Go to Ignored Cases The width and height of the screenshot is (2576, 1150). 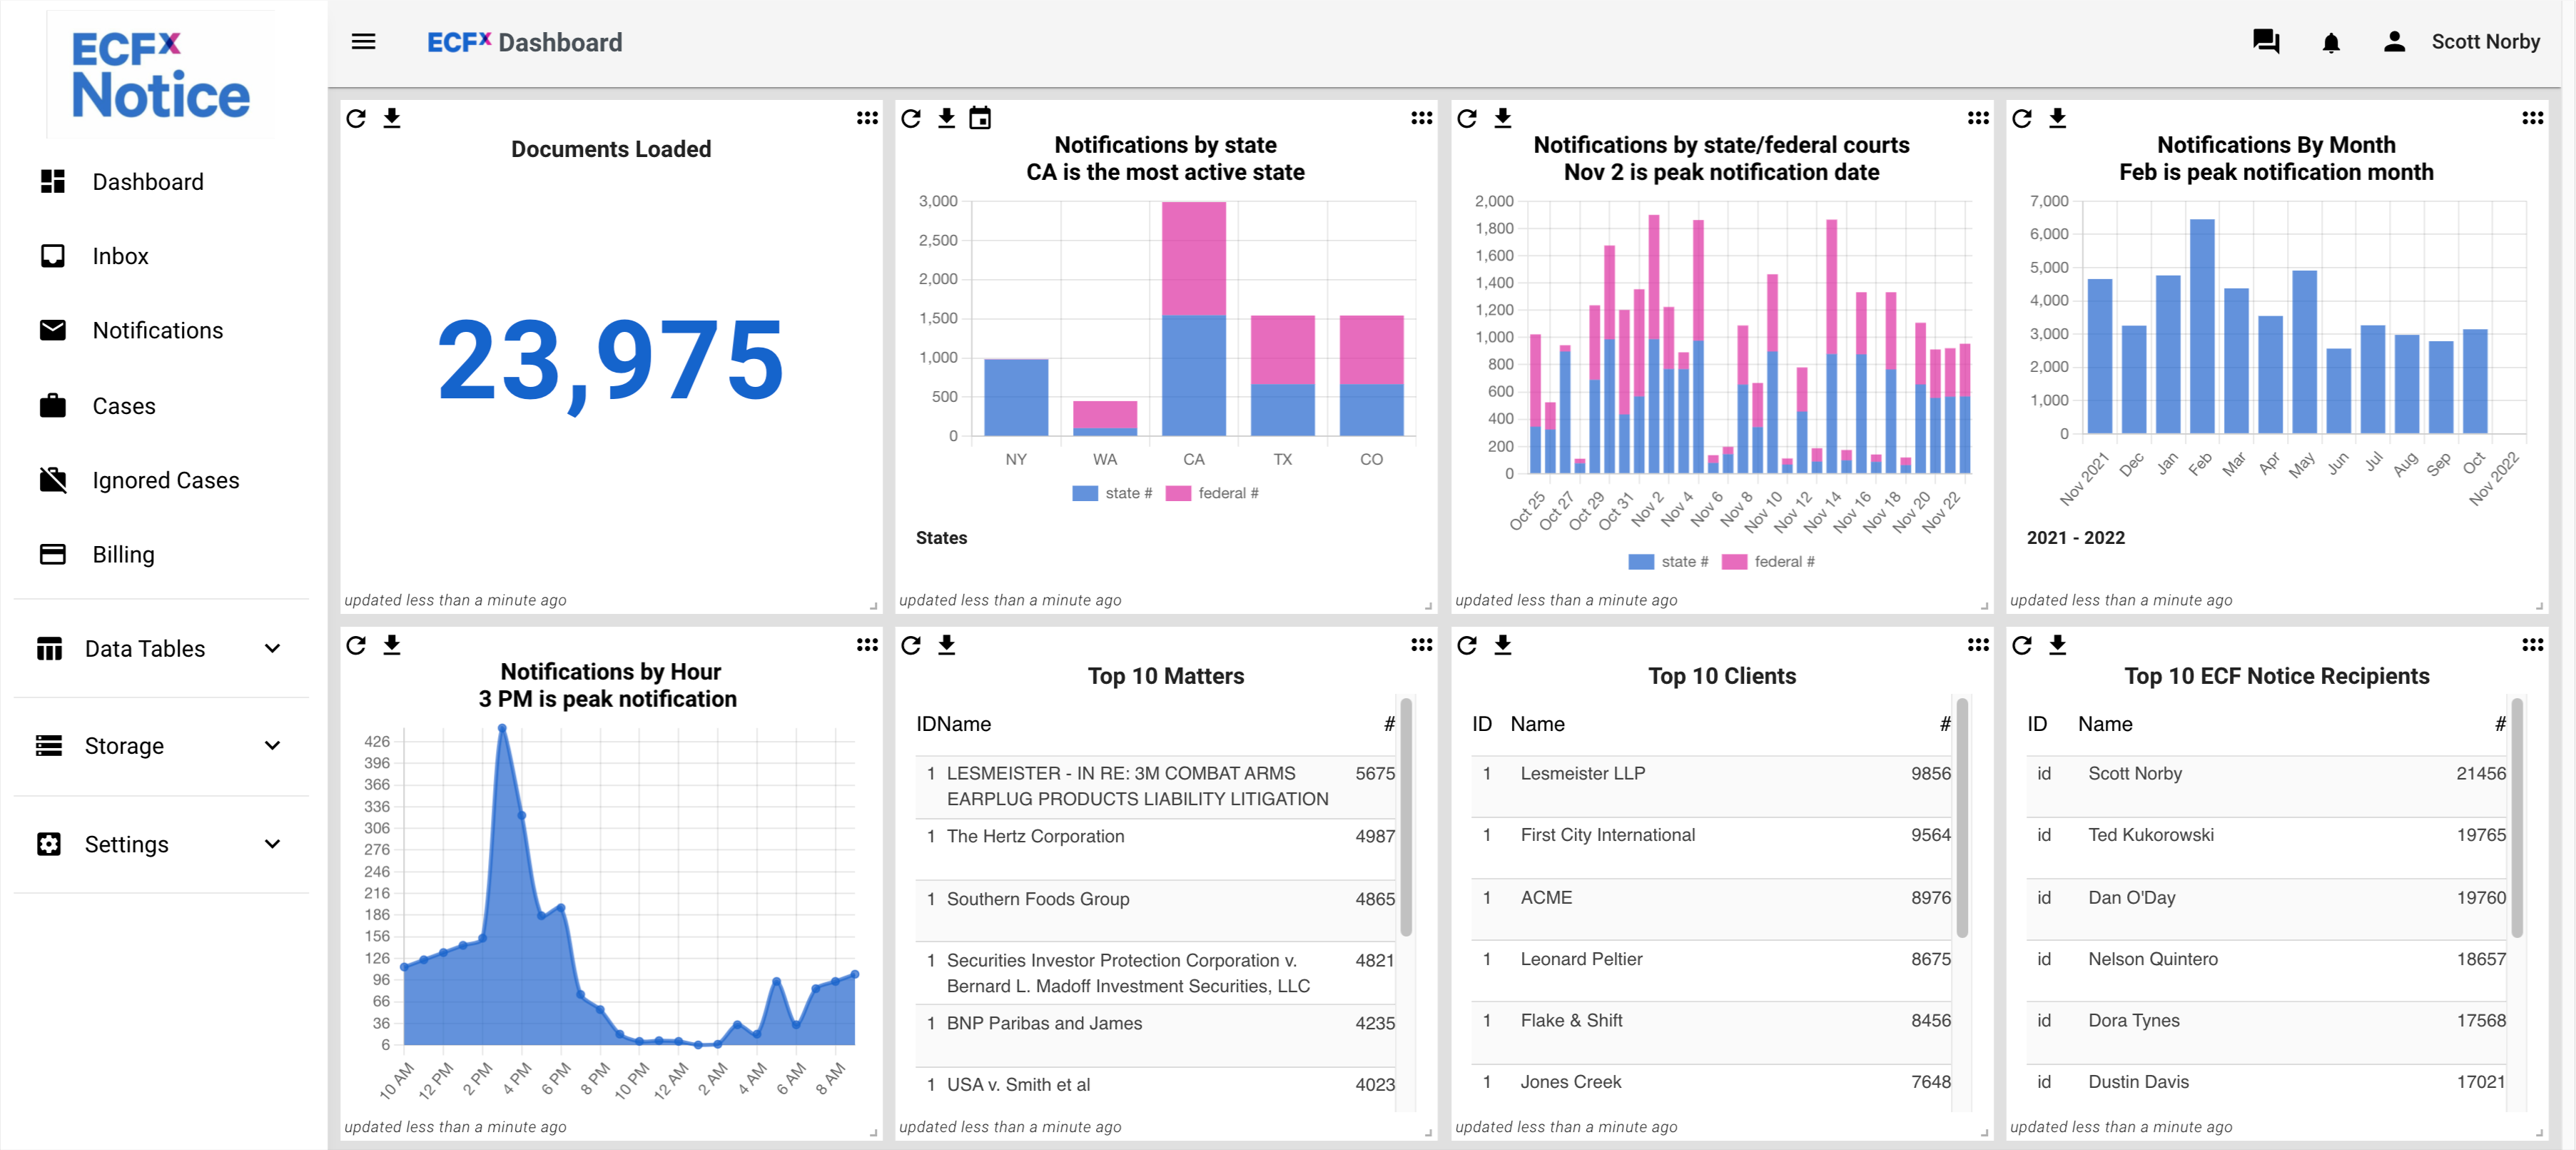pyautogui.click(x=165, y=480)
